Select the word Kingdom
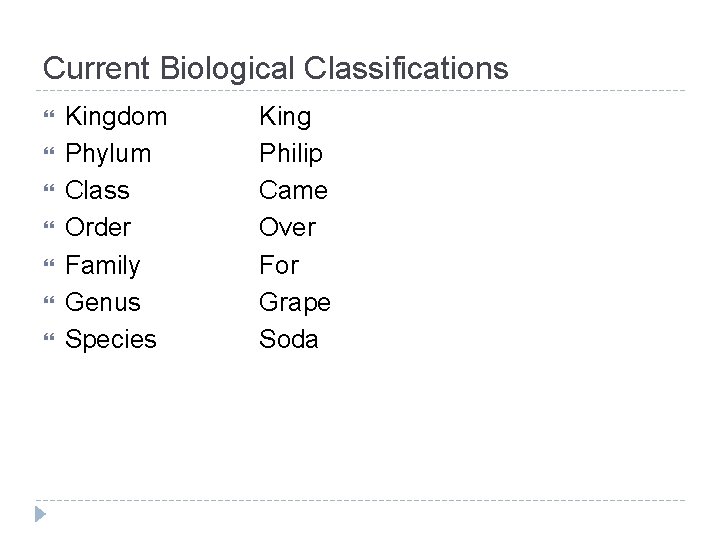Image resolution: width=720 pixels, height=540 pixels. (115, 117)
